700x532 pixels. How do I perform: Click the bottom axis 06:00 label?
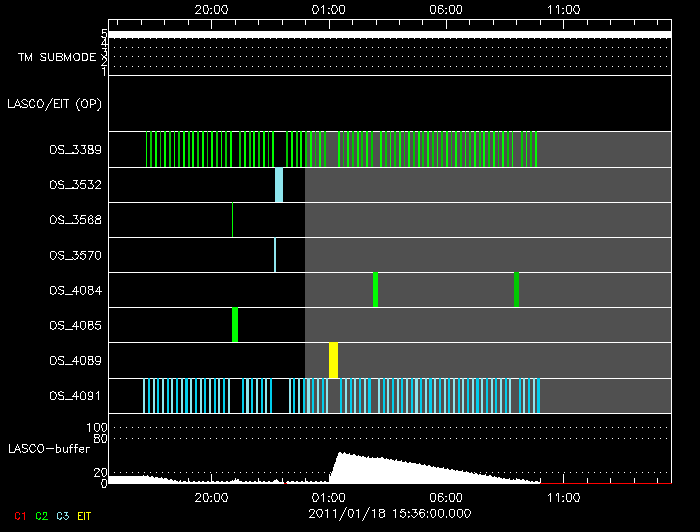[x=446, y=498]
